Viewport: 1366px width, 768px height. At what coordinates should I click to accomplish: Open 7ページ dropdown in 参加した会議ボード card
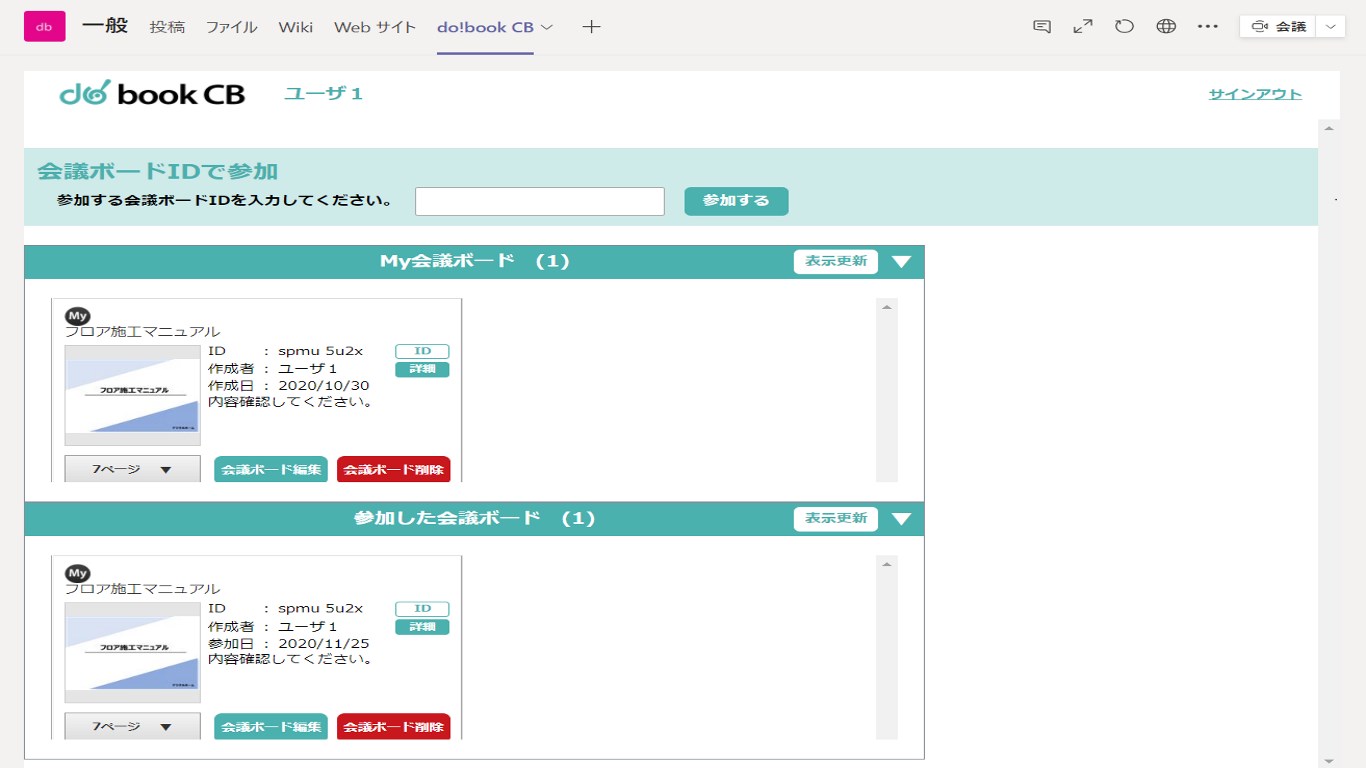[x=132, y=727]
